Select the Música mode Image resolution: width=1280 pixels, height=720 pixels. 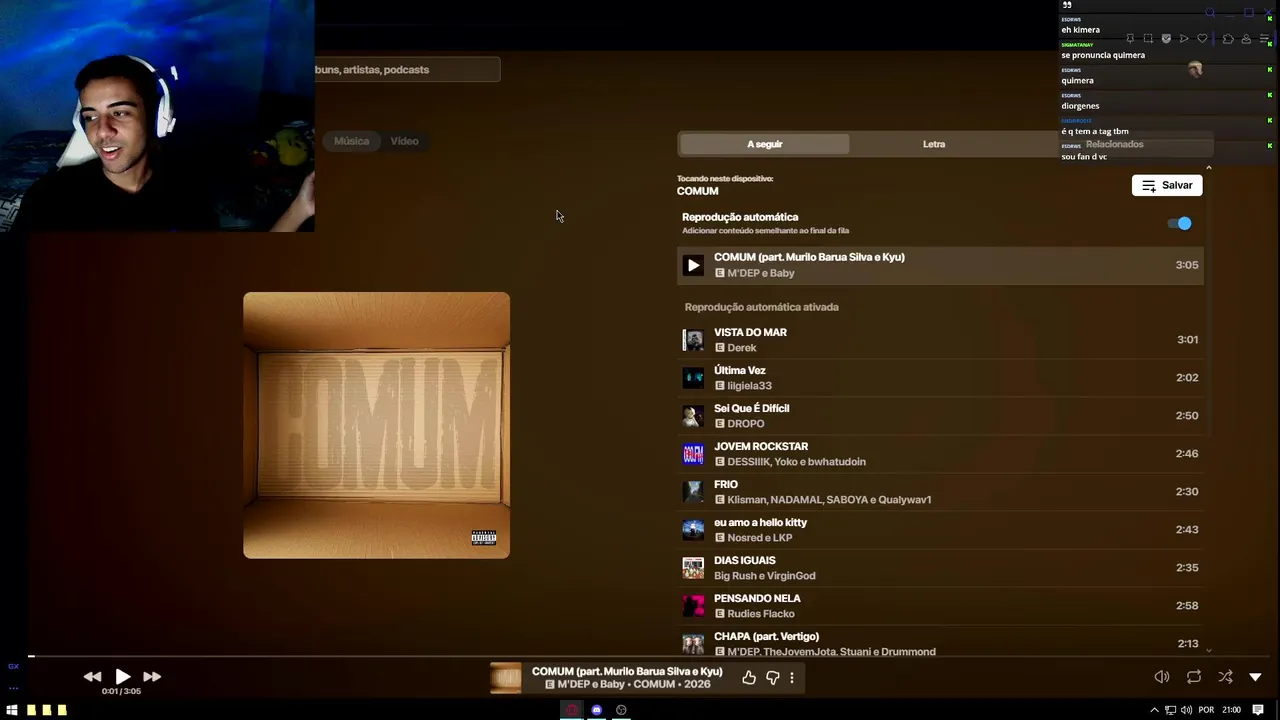click(351, 141)
